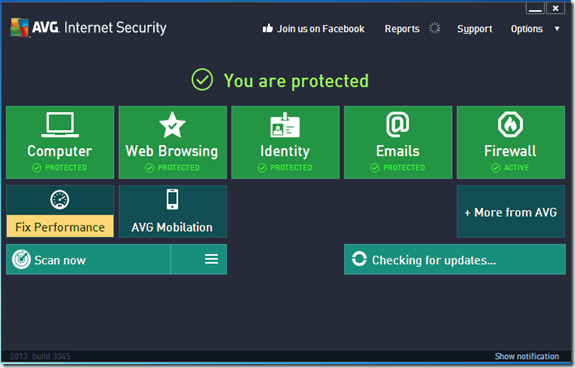The width and height of the screenshot is (575, 368).
Task: Click the Scan now radar icon
Action: (21, 260)
